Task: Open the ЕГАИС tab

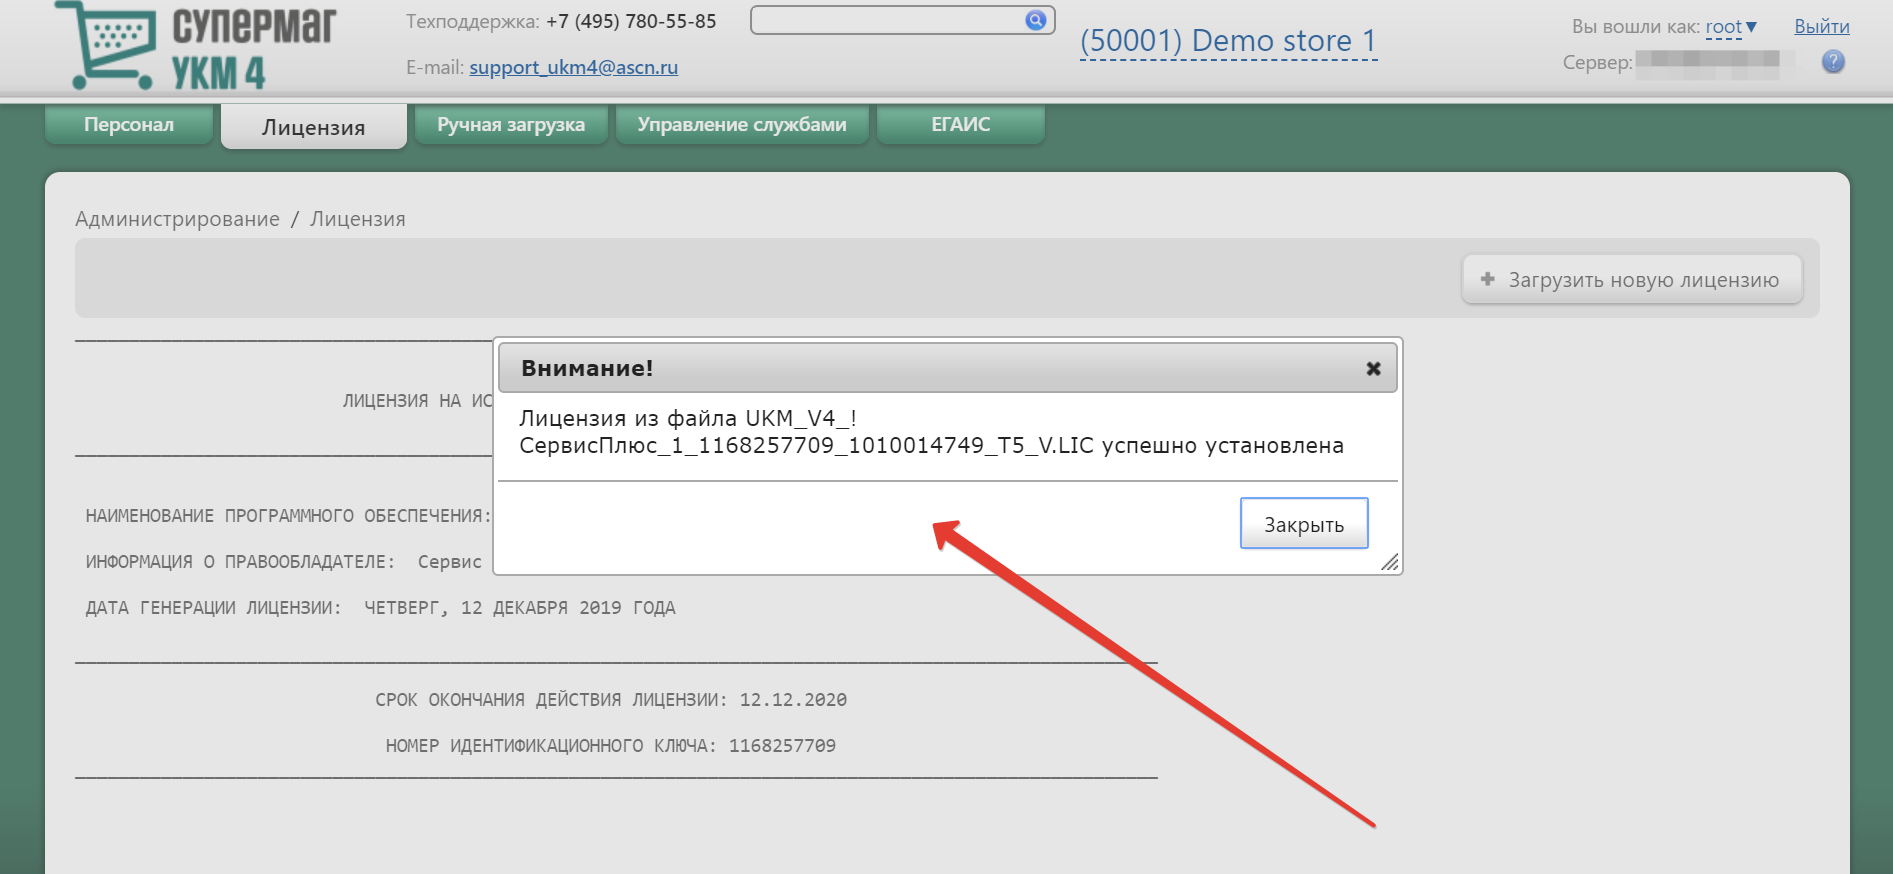Action: coord(961,125)
